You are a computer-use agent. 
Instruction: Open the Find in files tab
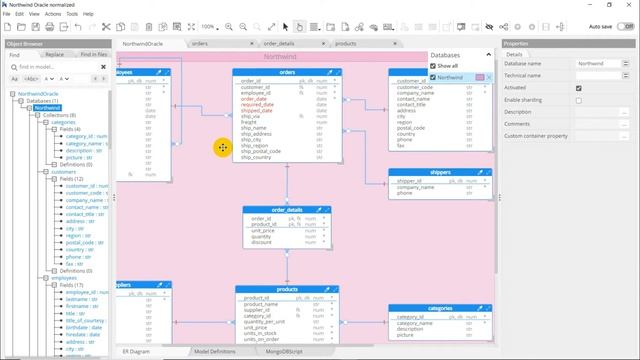94,55
